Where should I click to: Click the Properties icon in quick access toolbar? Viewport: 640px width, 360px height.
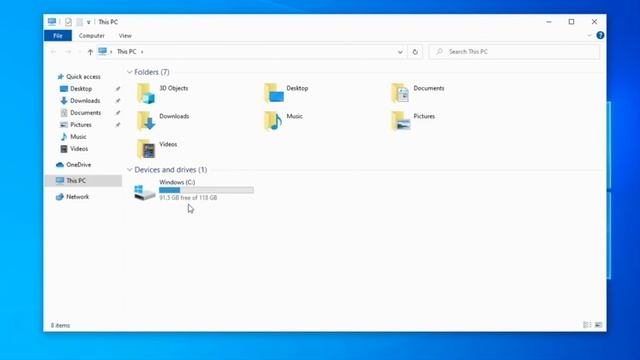coord(68,22)
